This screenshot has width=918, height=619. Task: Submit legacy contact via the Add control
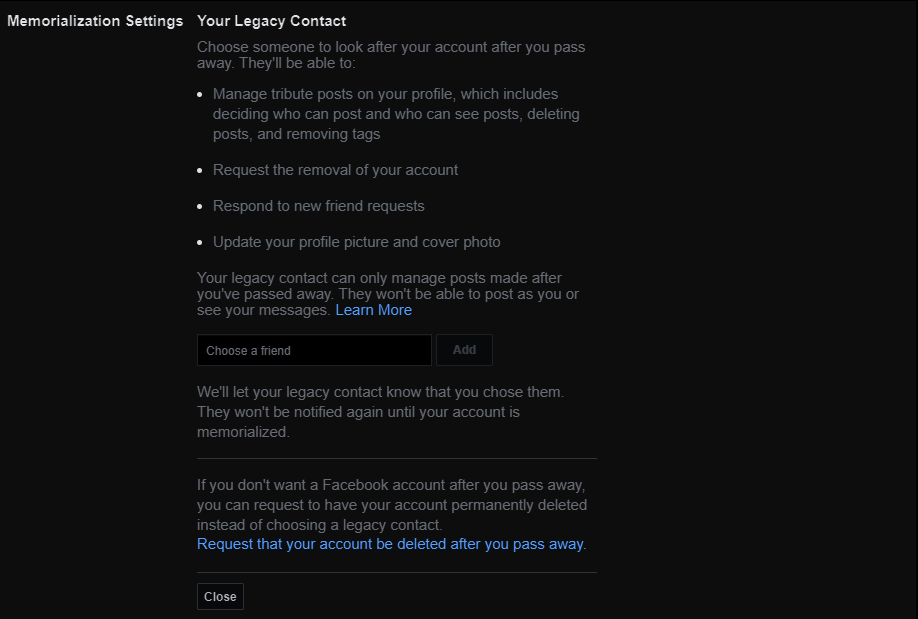coord(464,350)
